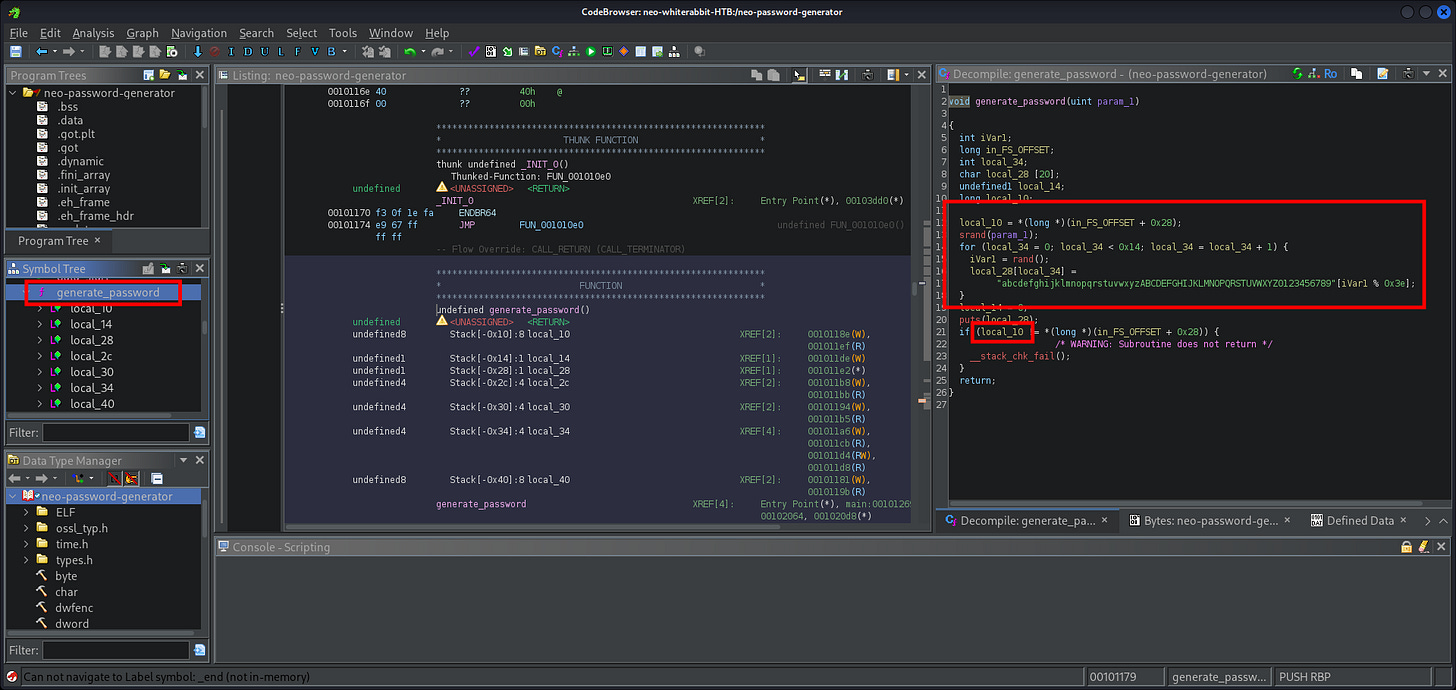Open the Data Type Manager dropdown menu arrow
Image resolution: width=1456 pixels, height=690 pixels.
pos(183,461)
